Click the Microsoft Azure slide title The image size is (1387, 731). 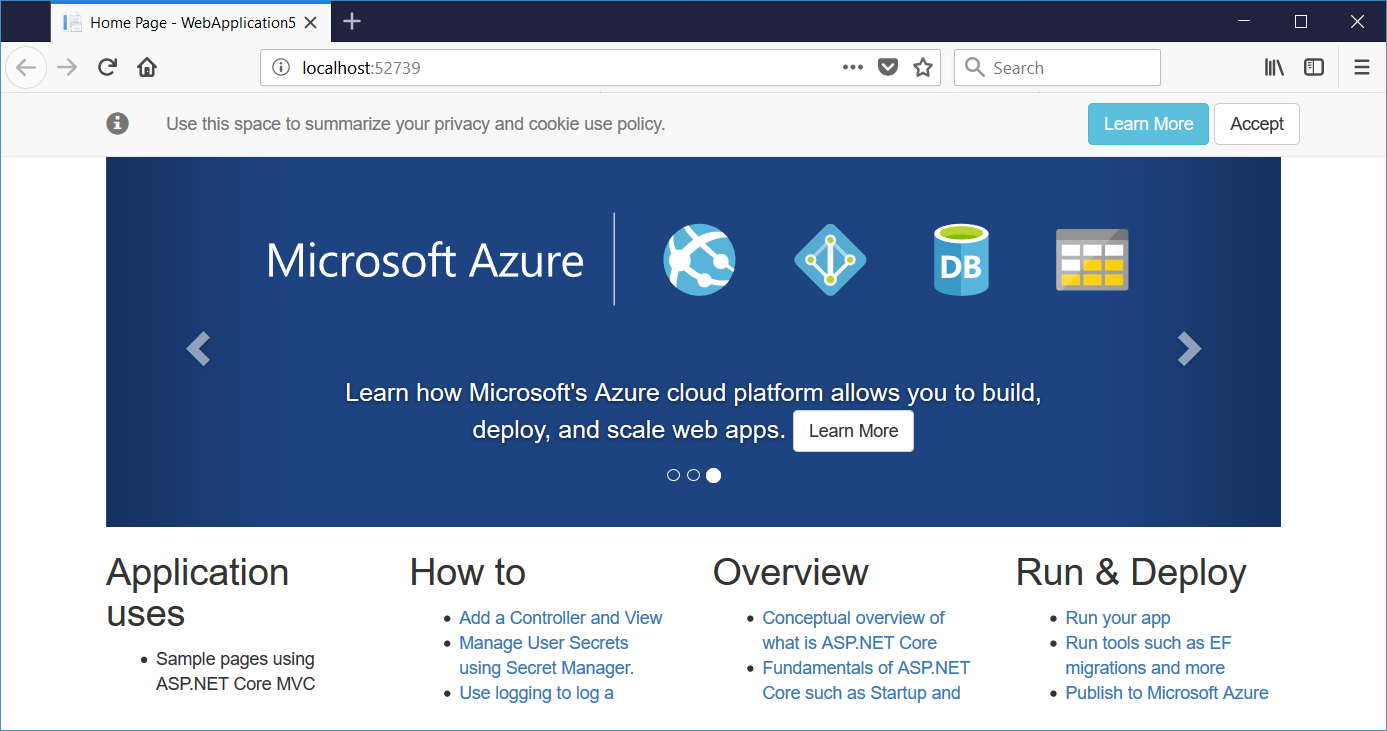[x=425, y=260]
